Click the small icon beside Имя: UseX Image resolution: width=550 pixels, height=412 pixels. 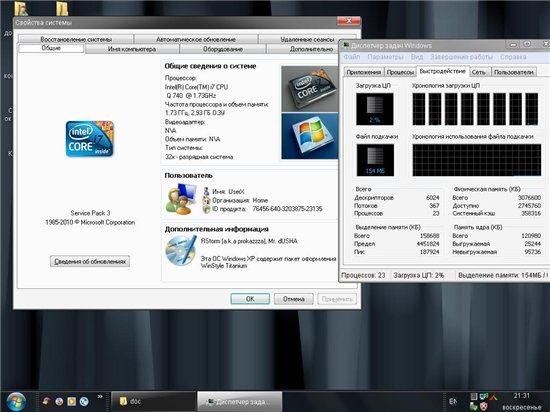206,191
